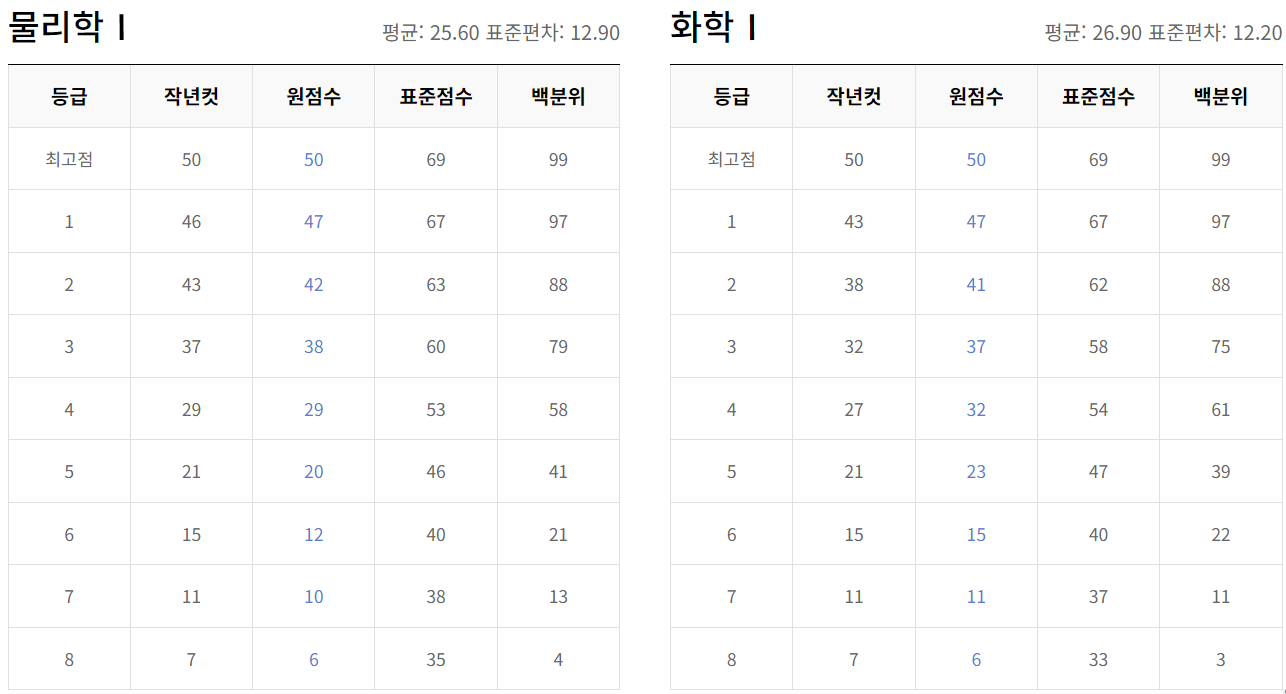1286x694 pixels.
Task: Click 물리학 I 평균 25.60 표준편차 text
Action: point(501,33)
